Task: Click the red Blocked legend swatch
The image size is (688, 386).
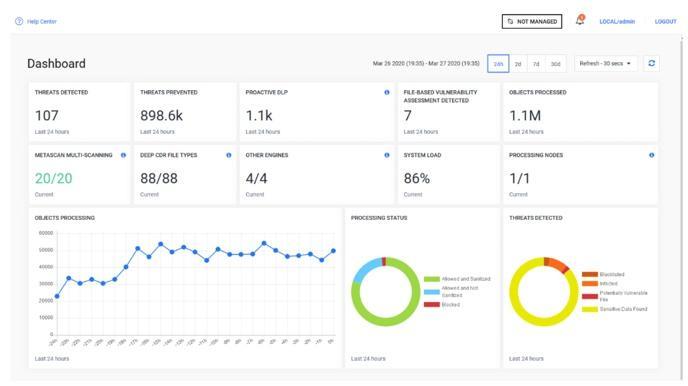Action: (432, 304)
